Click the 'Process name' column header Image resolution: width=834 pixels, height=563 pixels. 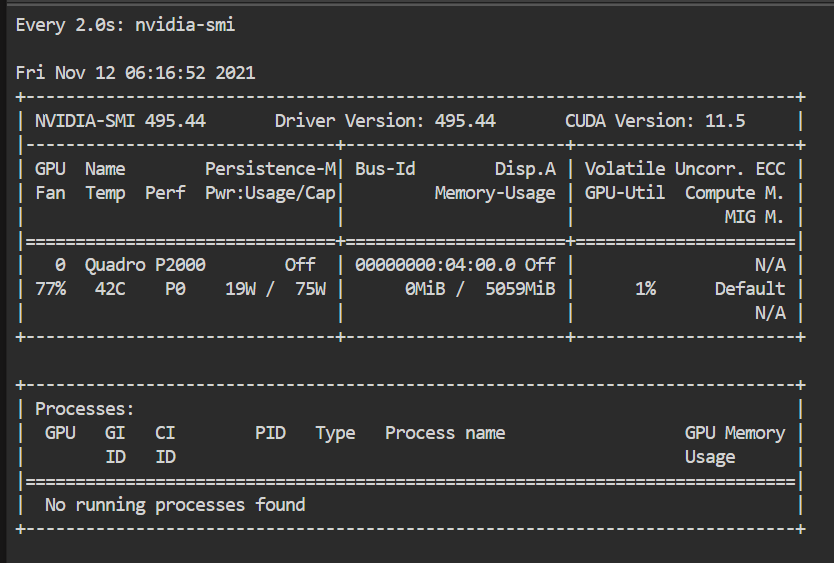pos(445,433)
